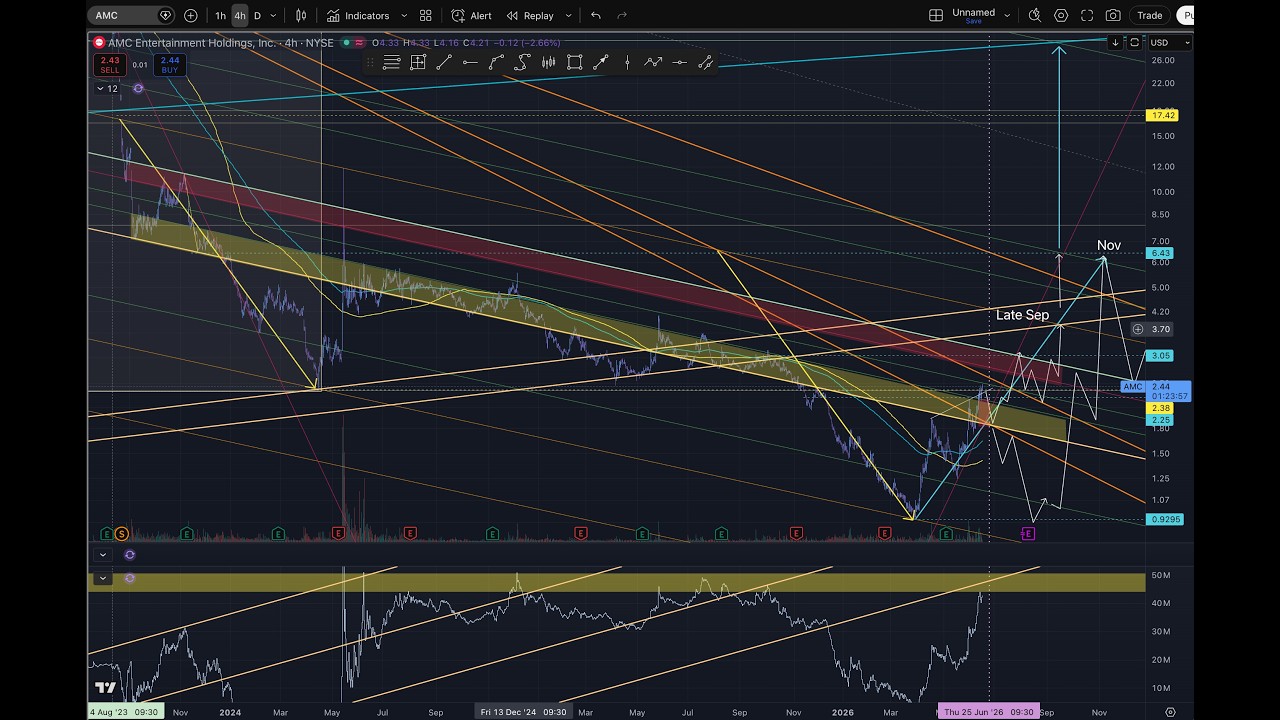Select the 'Late Sep' text annotation

pyautogui.click(x=1022, y=315)
